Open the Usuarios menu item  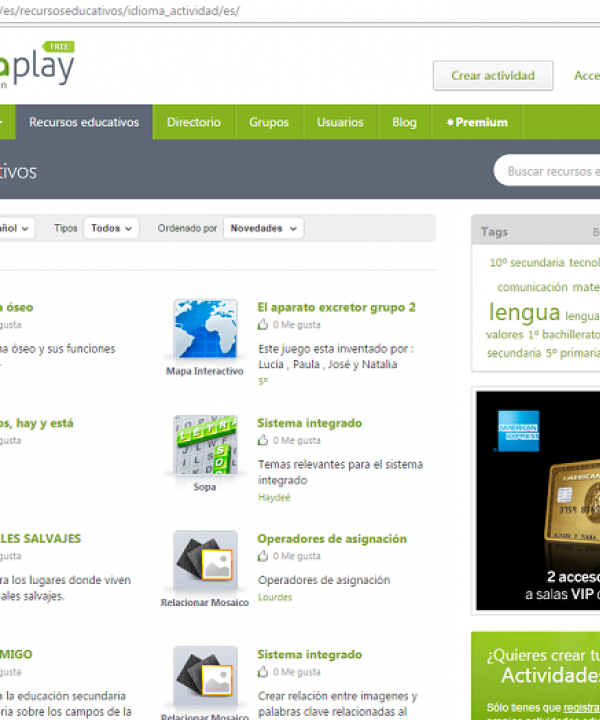(x=340, y=122)
